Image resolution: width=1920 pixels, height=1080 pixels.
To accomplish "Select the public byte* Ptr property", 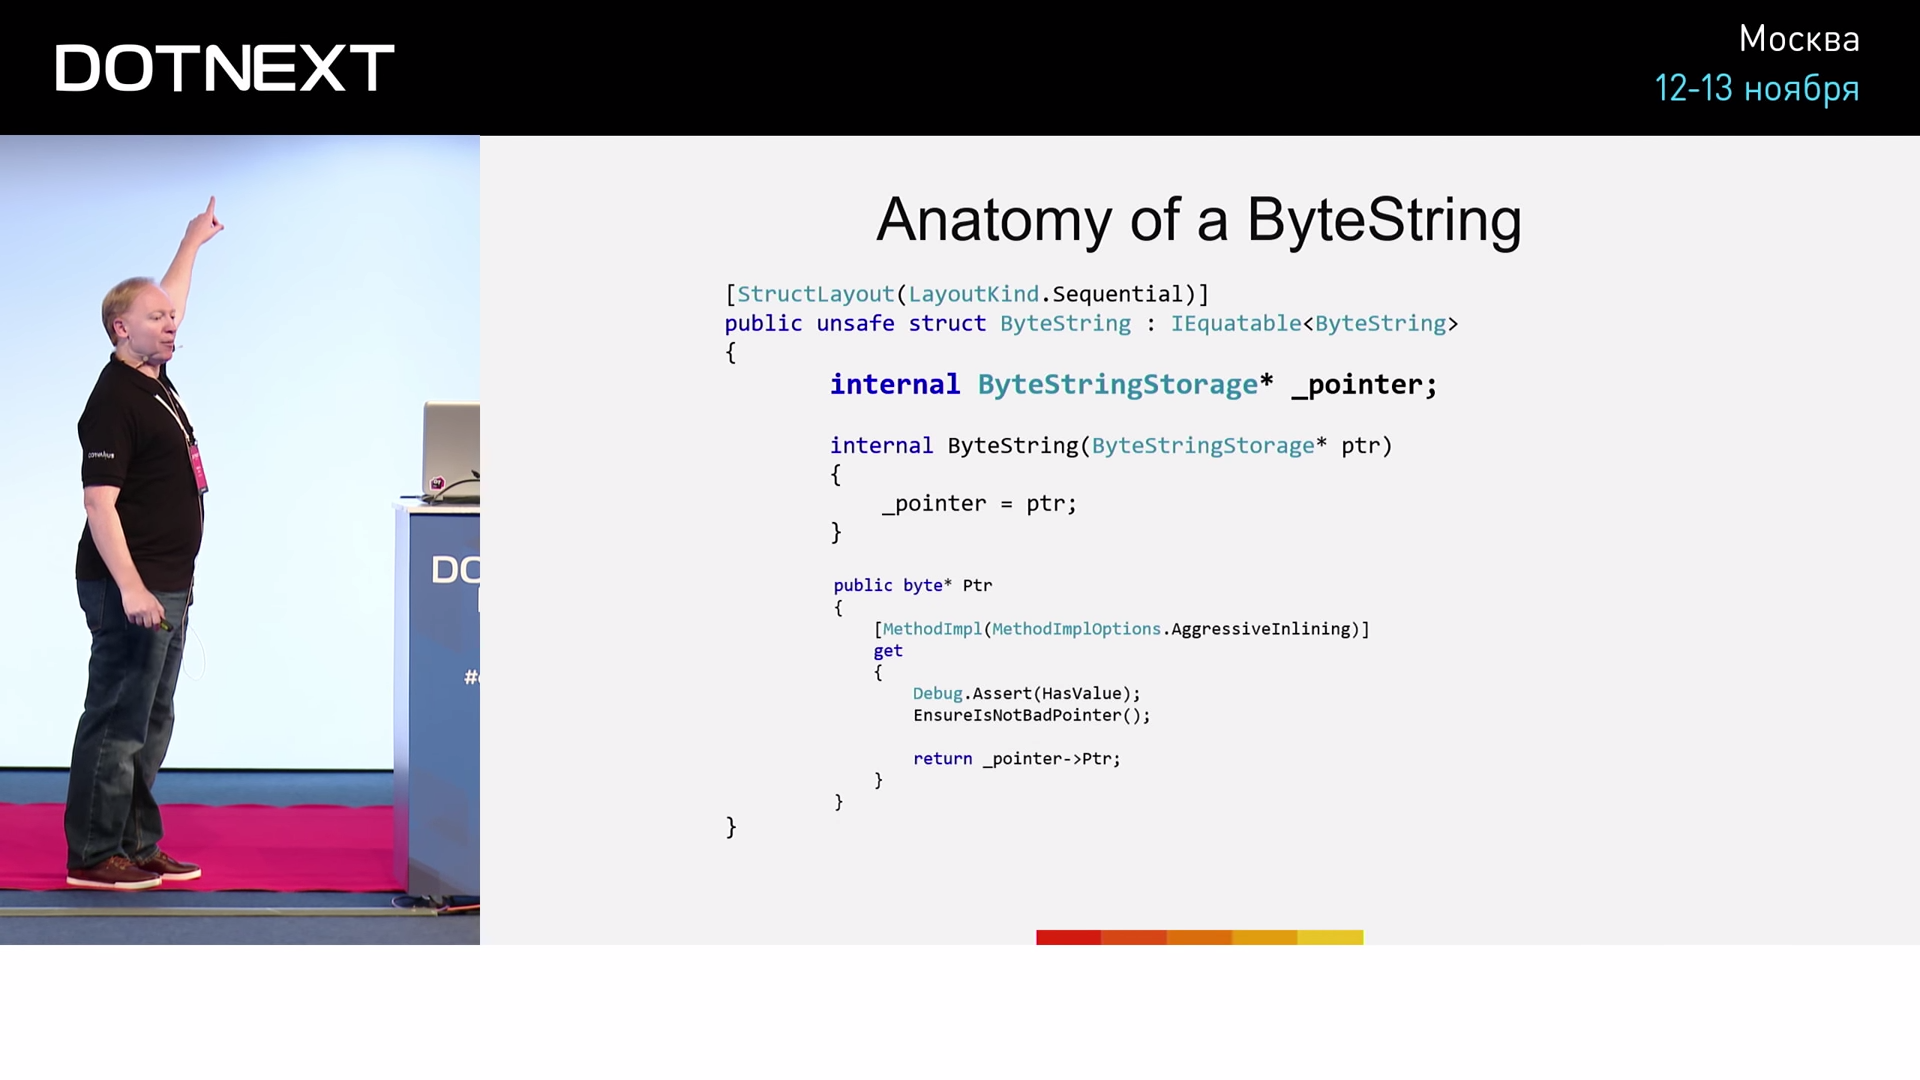I will [x=913, y=584].
